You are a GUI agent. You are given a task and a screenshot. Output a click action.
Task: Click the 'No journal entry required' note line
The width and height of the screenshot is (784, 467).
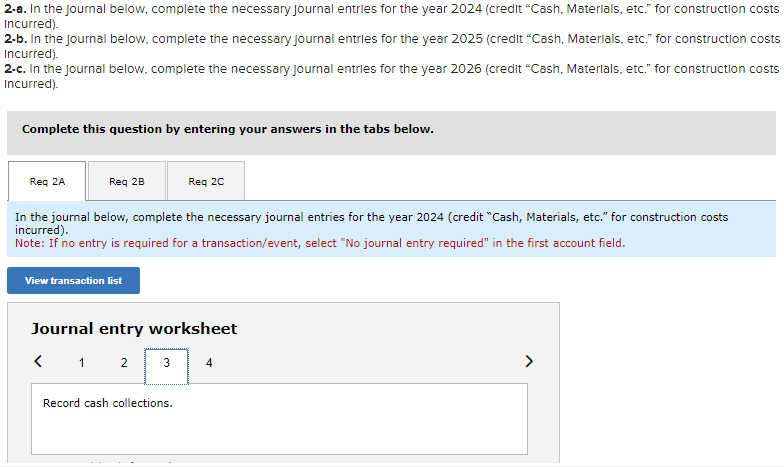coord(320,243)
